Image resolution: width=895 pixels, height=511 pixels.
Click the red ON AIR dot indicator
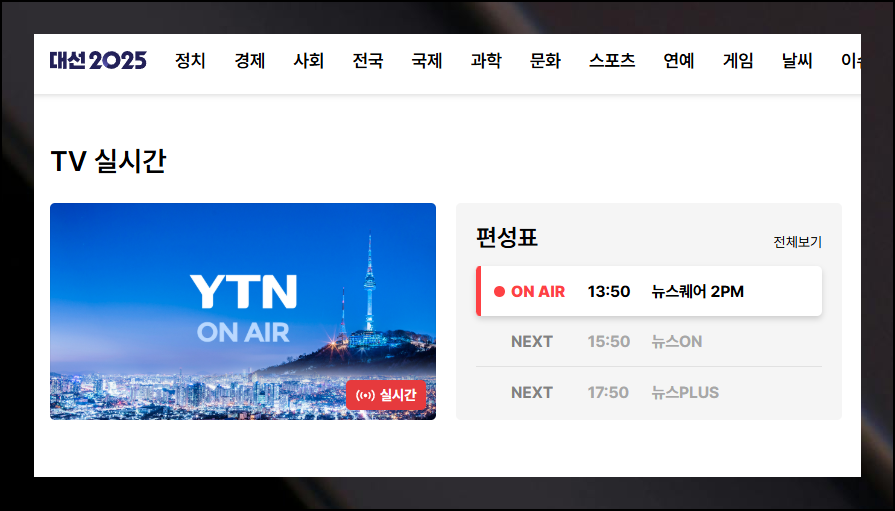pos(499,292)
